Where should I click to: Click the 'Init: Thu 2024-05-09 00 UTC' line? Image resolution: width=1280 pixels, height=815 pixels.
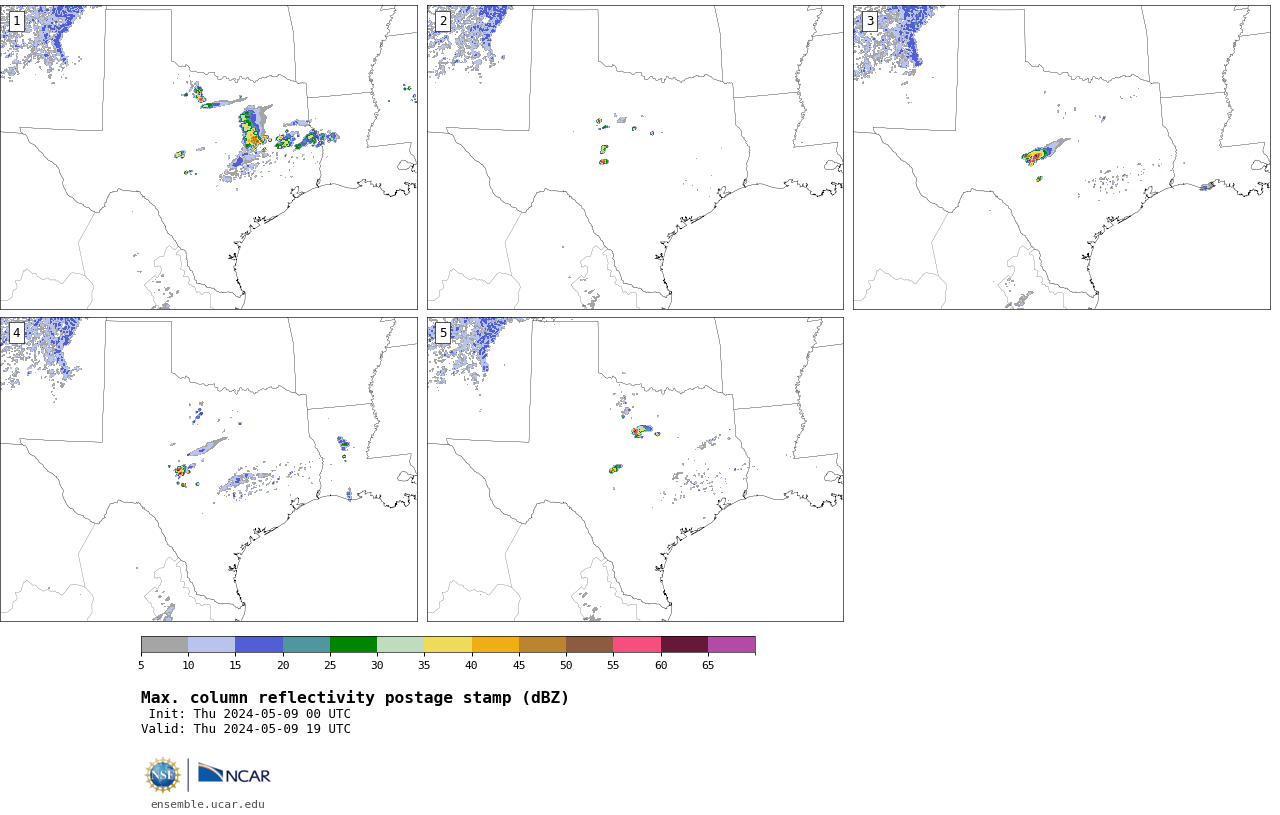coord(250,714)
